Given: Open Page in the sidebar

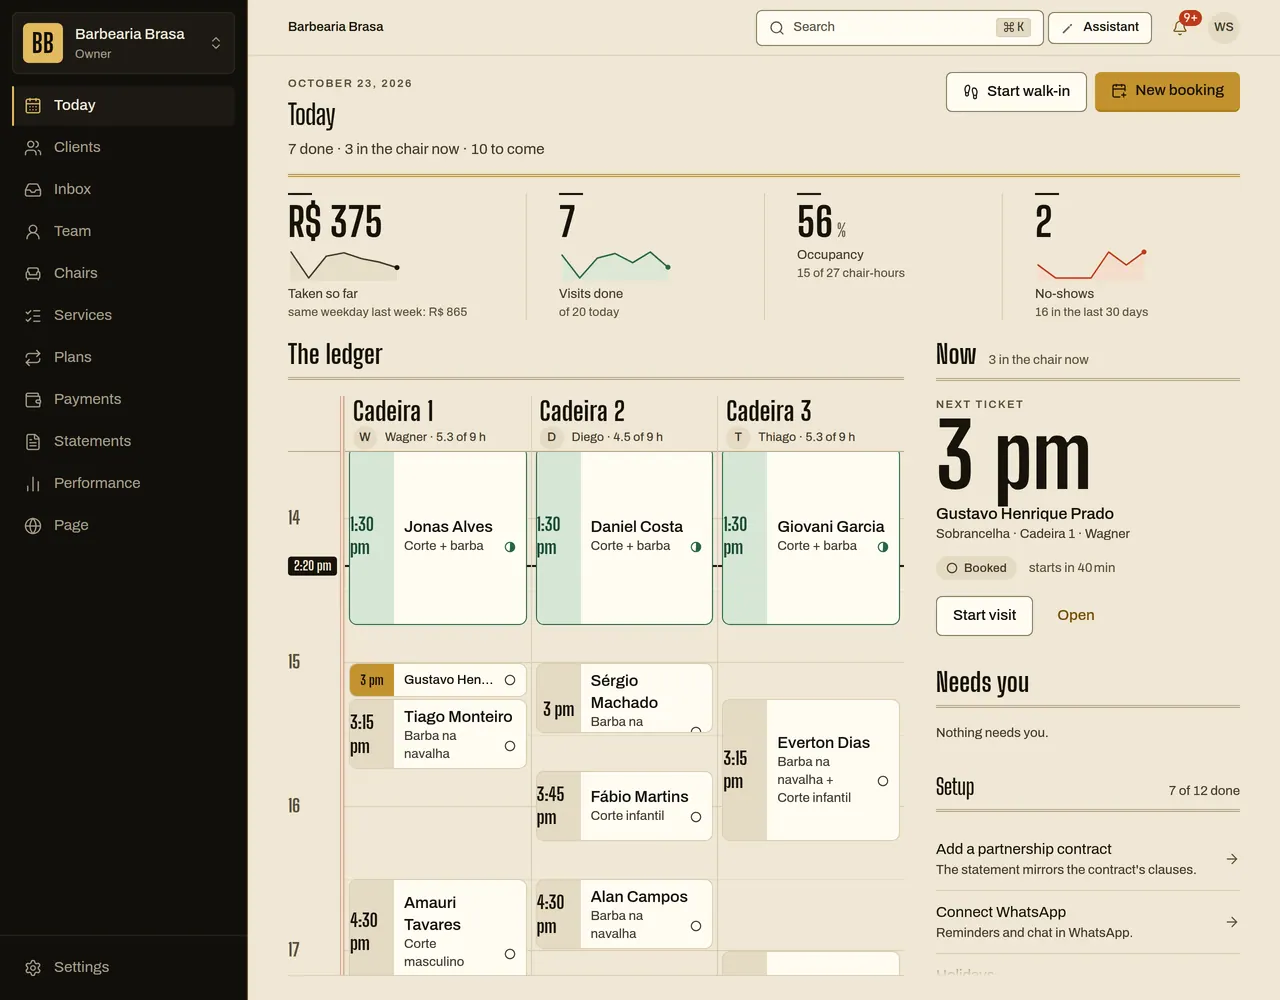Looking at the screenshot, I should (124, 525).
